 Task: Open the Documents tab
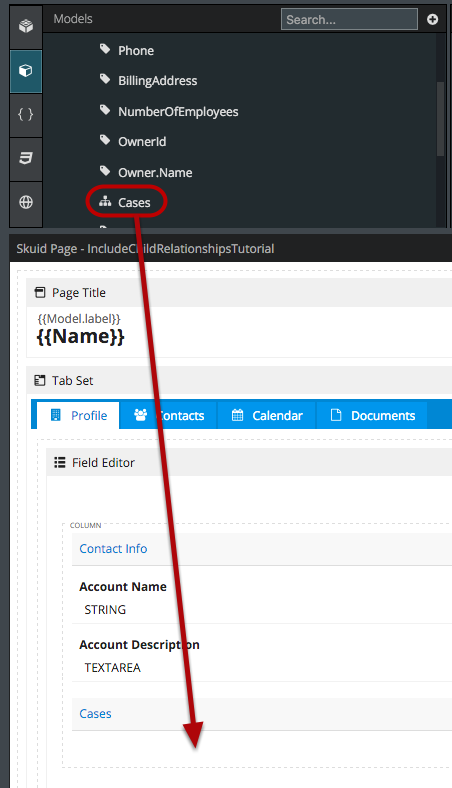coord(372,415)
